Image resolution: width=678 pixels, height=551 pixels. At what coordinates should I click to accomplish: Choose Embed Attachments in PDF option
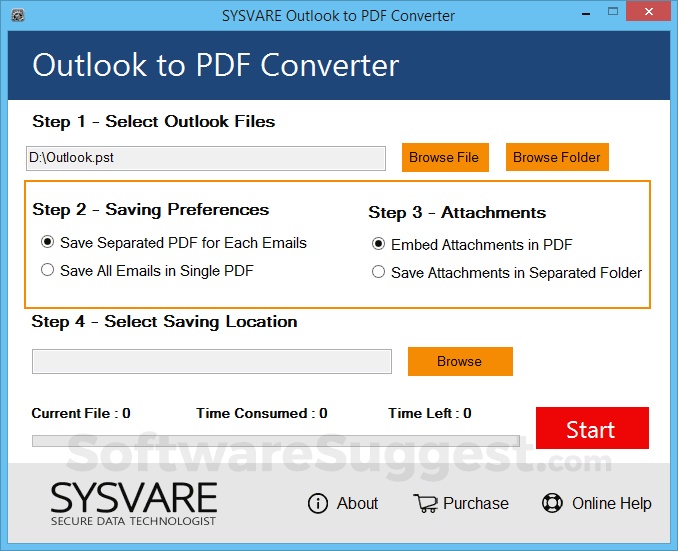[378, 244]
